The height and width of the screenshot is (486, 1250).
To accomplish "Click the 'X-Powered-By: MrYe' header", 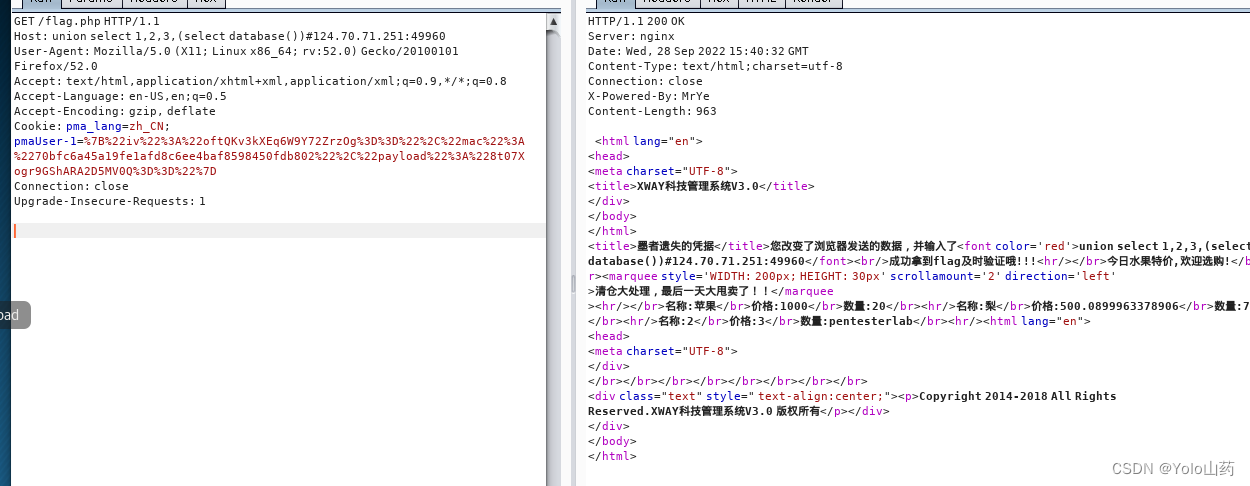I will [649, 96].
